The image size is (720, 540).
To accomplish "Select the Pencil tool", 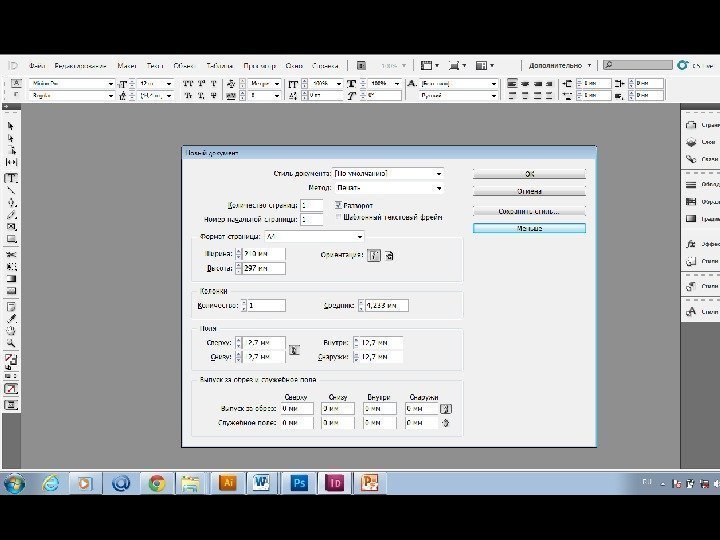I will point(11,214).
